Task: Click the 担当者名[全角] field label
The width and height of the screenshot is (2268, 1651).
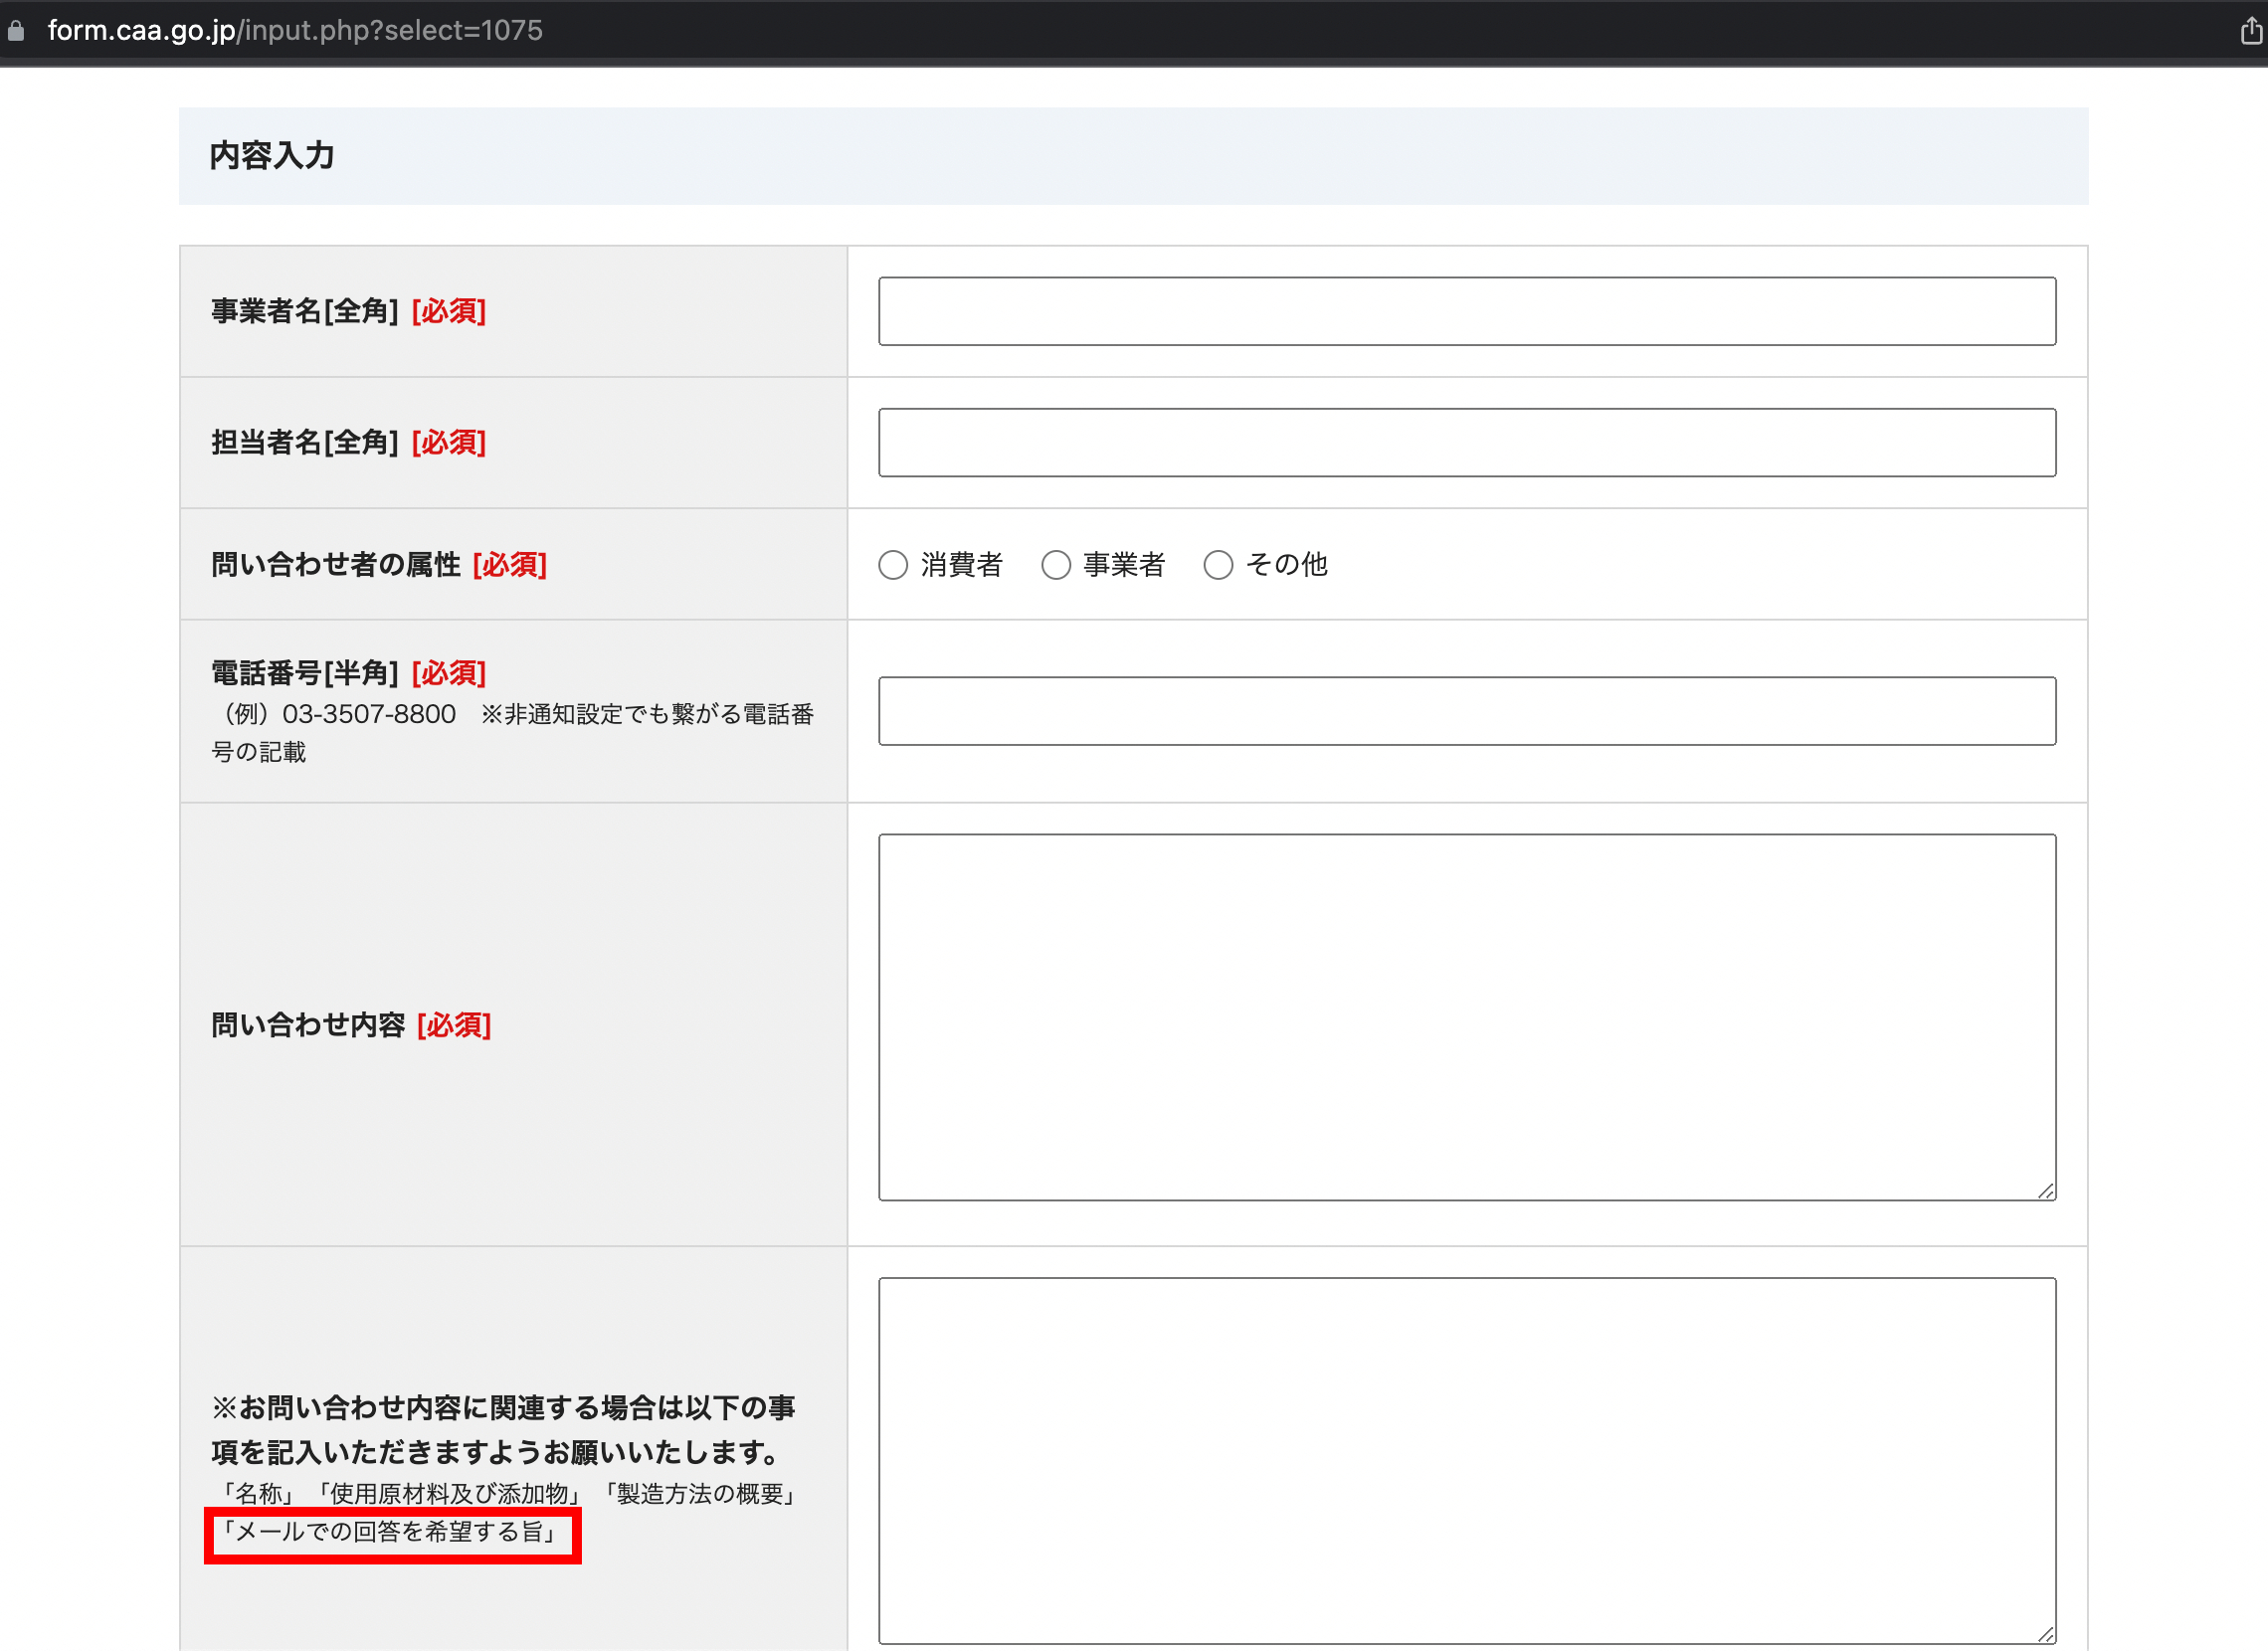Action: [305, 443]
